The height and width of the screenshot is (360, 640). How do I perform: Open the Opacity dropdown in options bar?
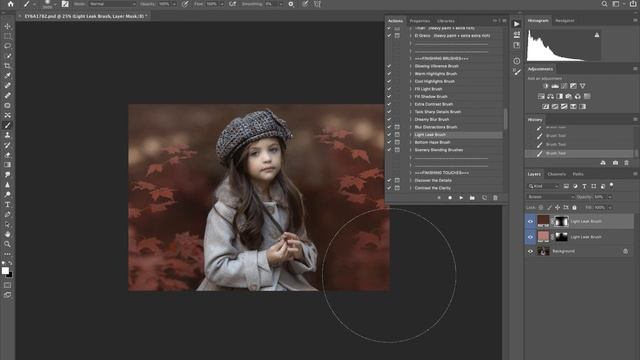coord(174,4)
